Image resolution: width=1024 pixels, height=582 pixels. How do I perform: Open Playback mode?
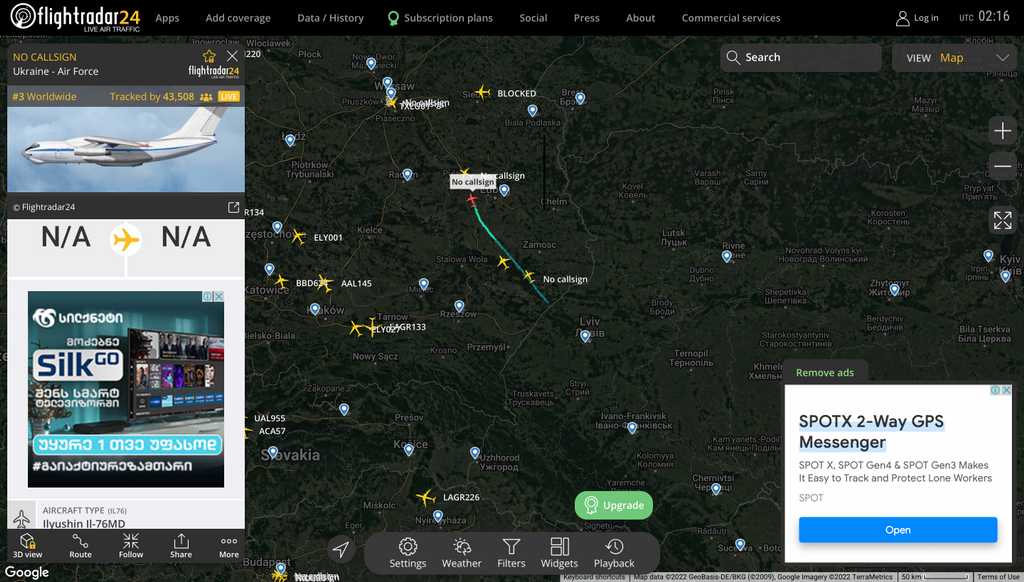click(614, 553)
